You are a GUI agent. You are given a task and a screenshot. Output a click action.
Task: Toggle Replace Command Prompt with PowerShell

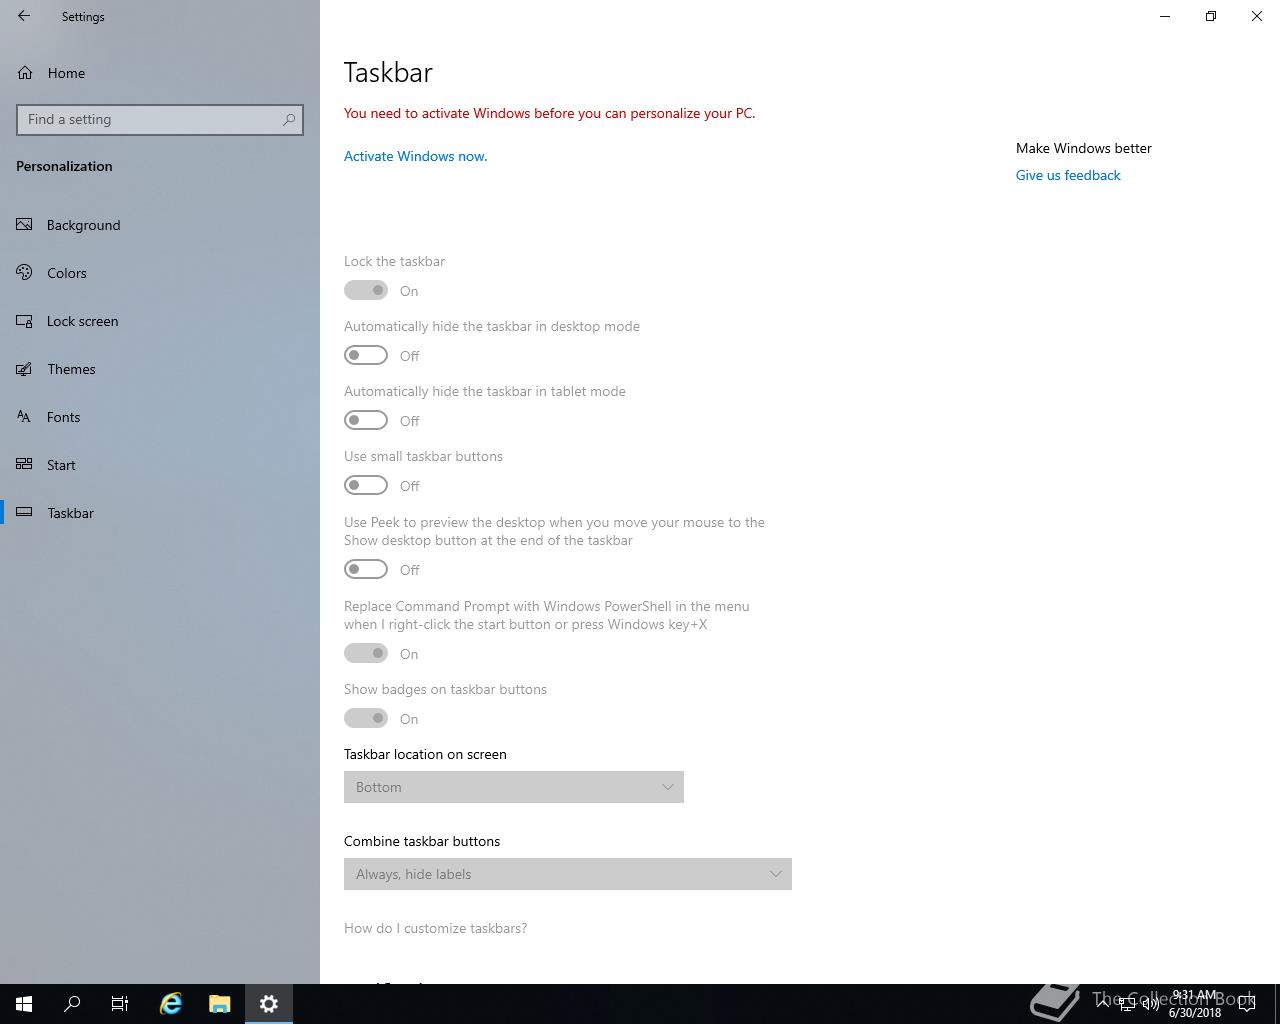click(x=366, y=653)
